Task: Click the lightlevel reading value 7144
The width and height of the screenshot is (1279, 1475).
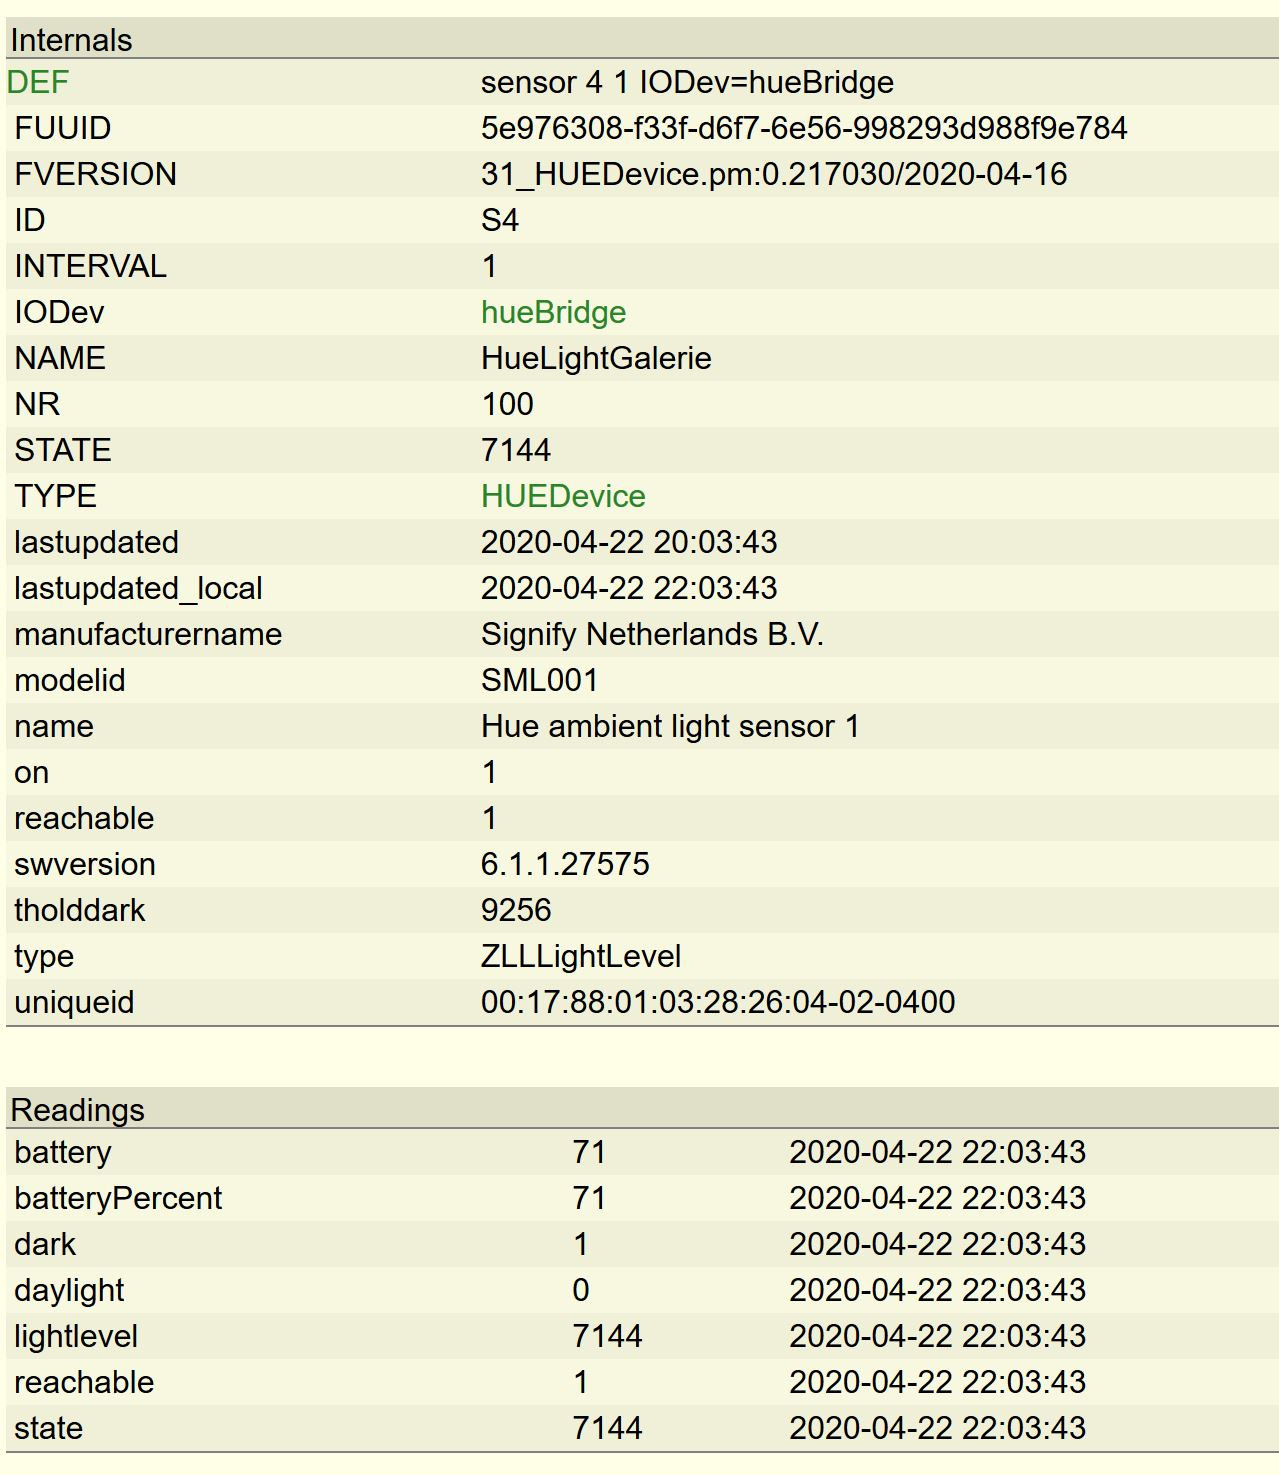Action: 607,1336
